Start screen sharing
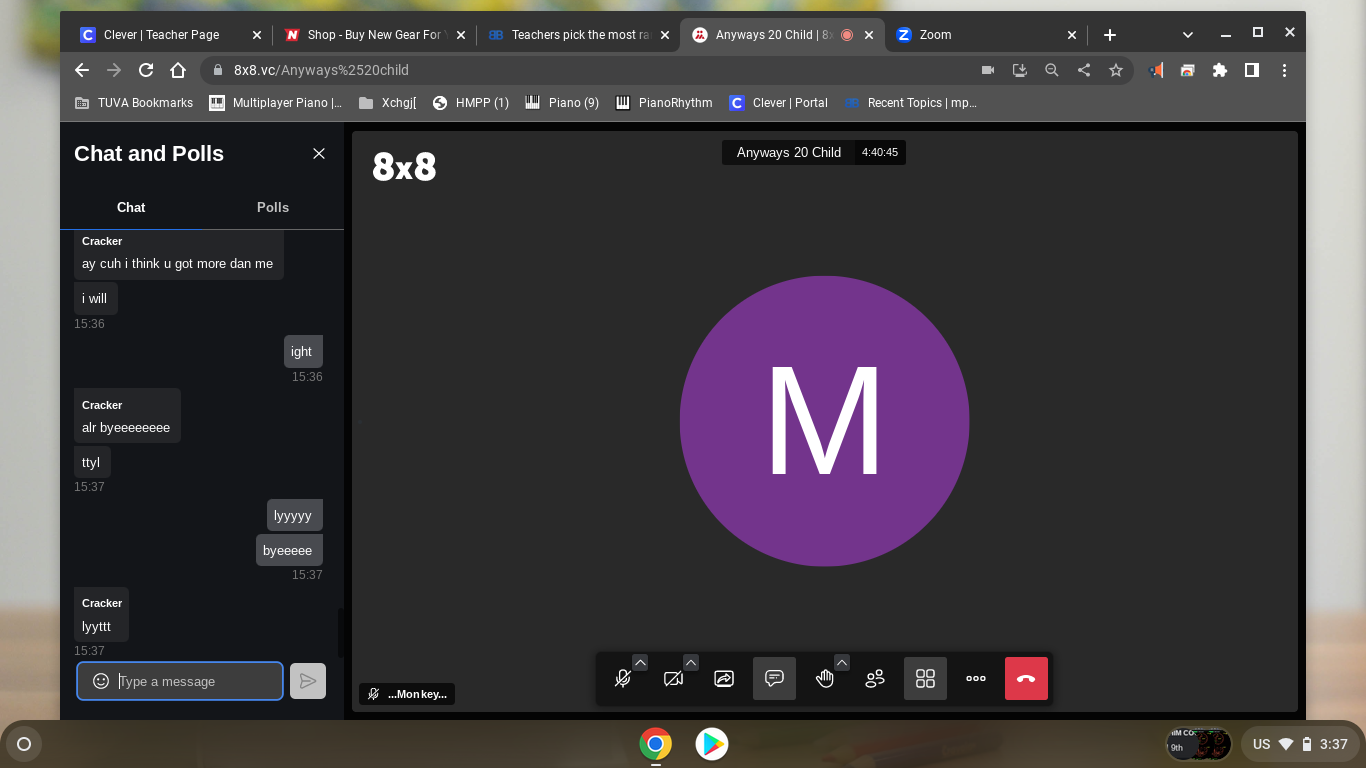The height and width of the screenshot is (768, 1366). tap(724, 678)
